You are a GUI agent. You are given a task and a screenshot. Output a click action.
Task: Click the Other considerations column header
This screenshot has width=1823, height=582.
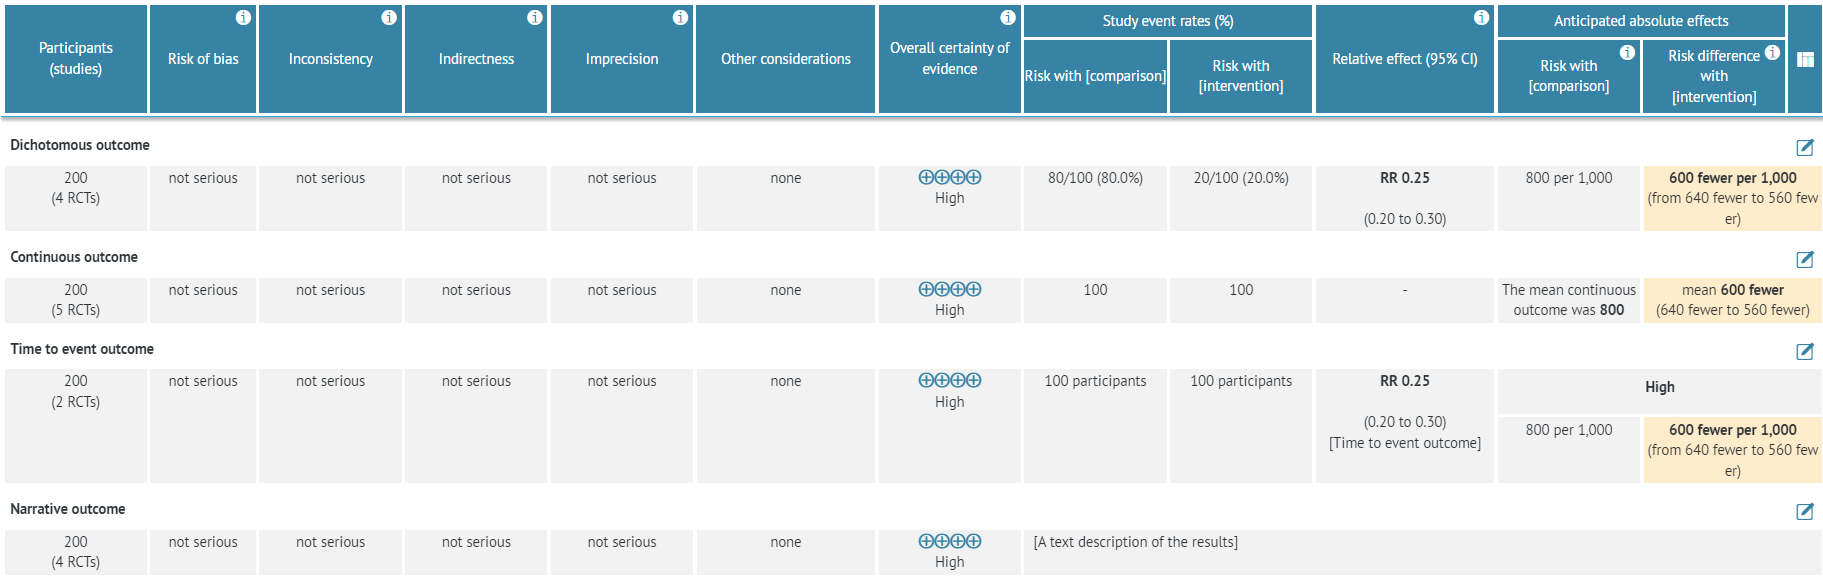coord(786,59)
